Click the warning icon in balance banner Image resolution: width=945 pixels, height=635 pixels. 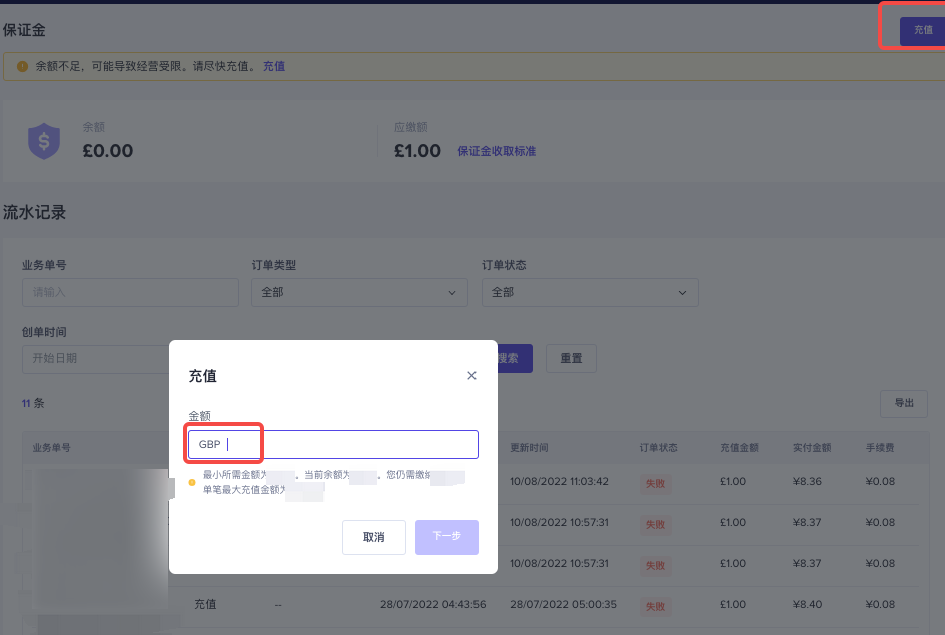22,66
